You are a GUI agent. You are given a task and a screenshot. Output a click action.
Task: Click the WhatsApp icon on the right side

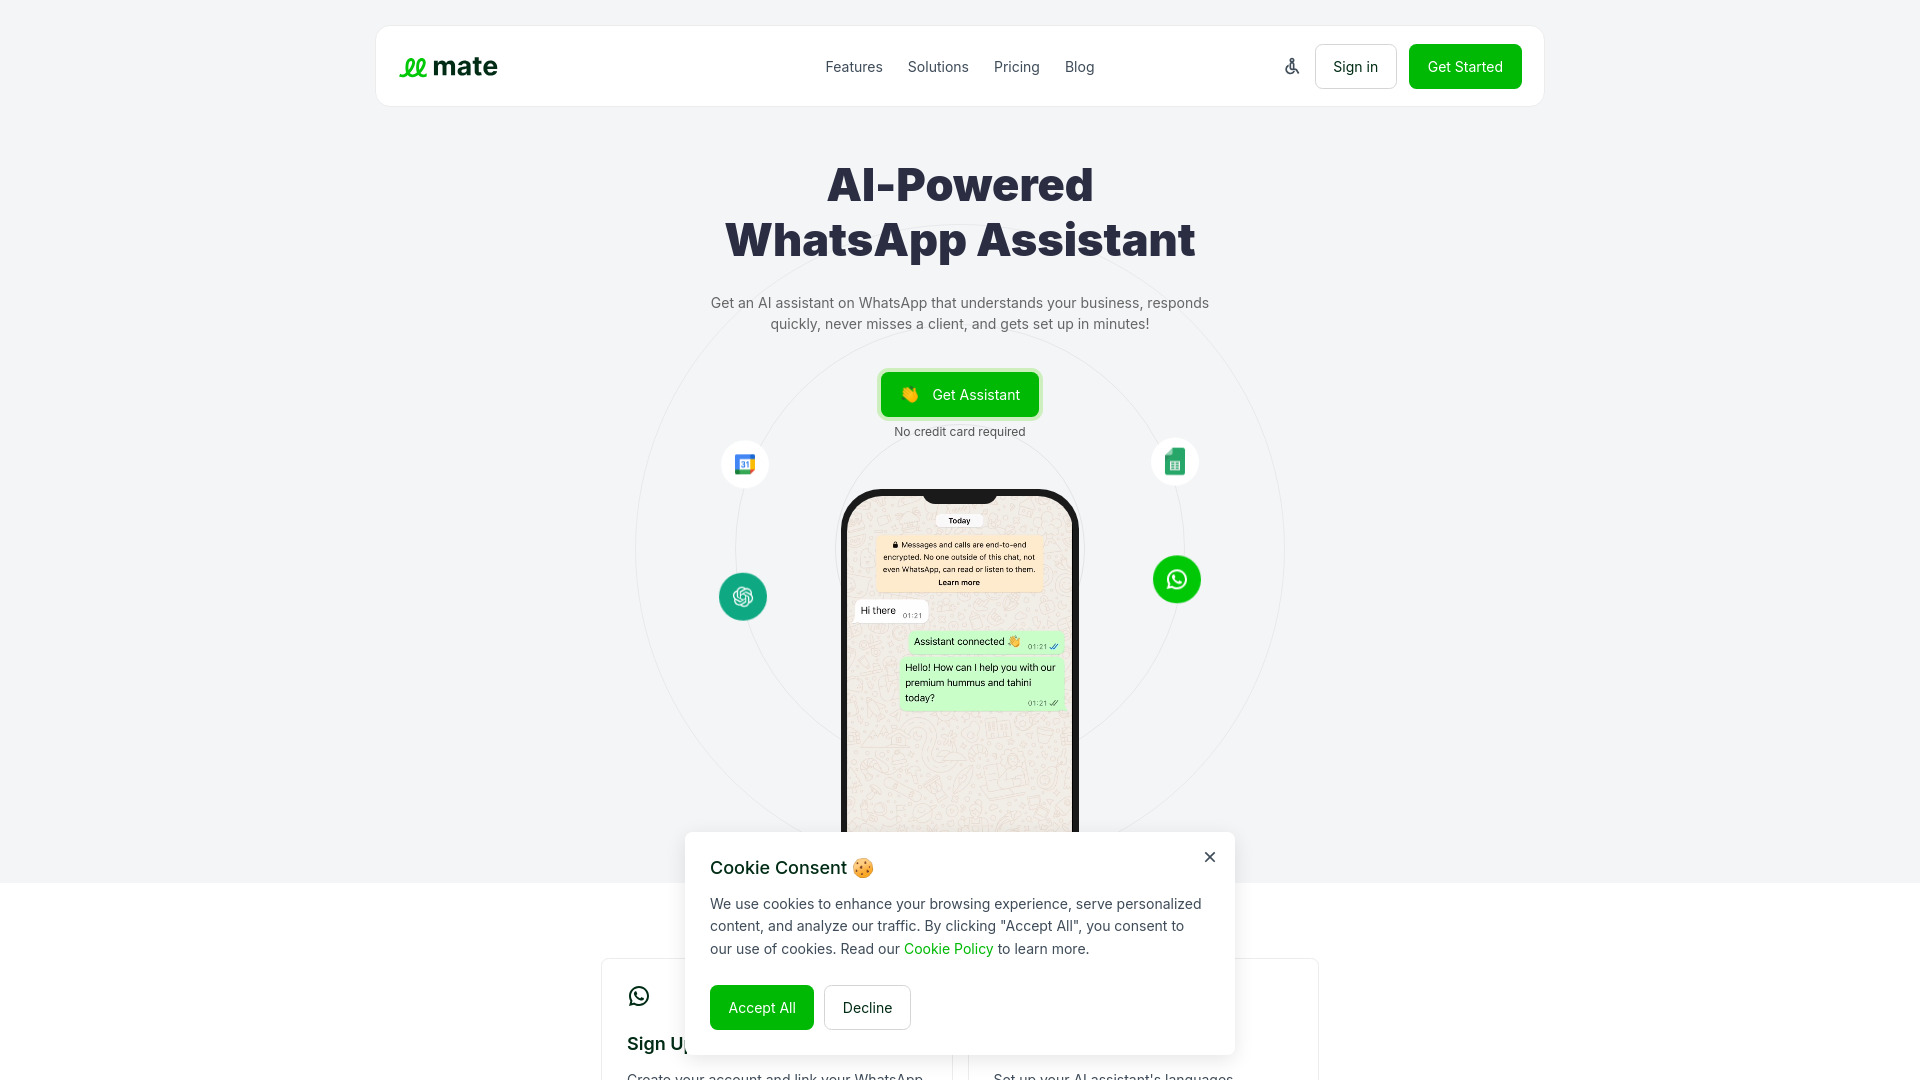pyautogui.click(x=1176, y=579)
